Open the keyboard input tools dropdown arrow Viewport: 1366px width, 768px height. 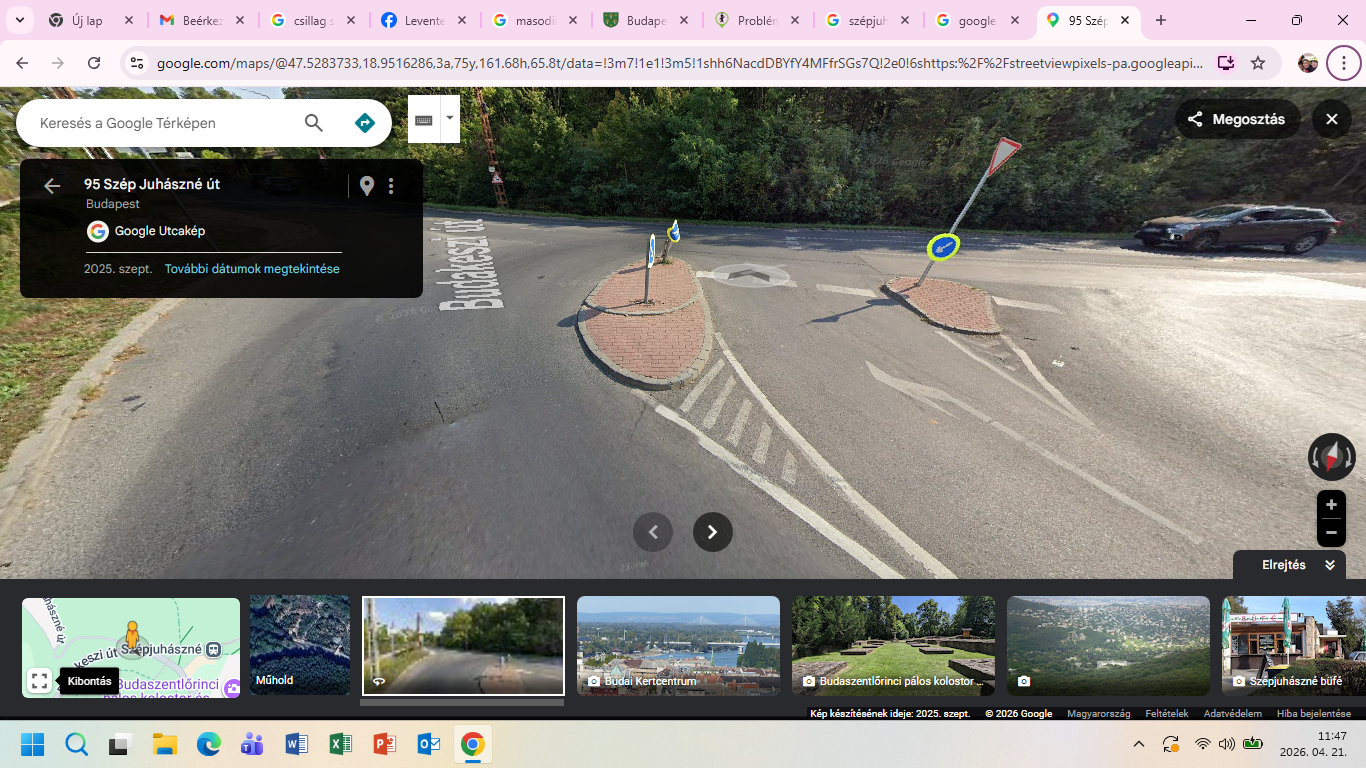tap(450, 118)
